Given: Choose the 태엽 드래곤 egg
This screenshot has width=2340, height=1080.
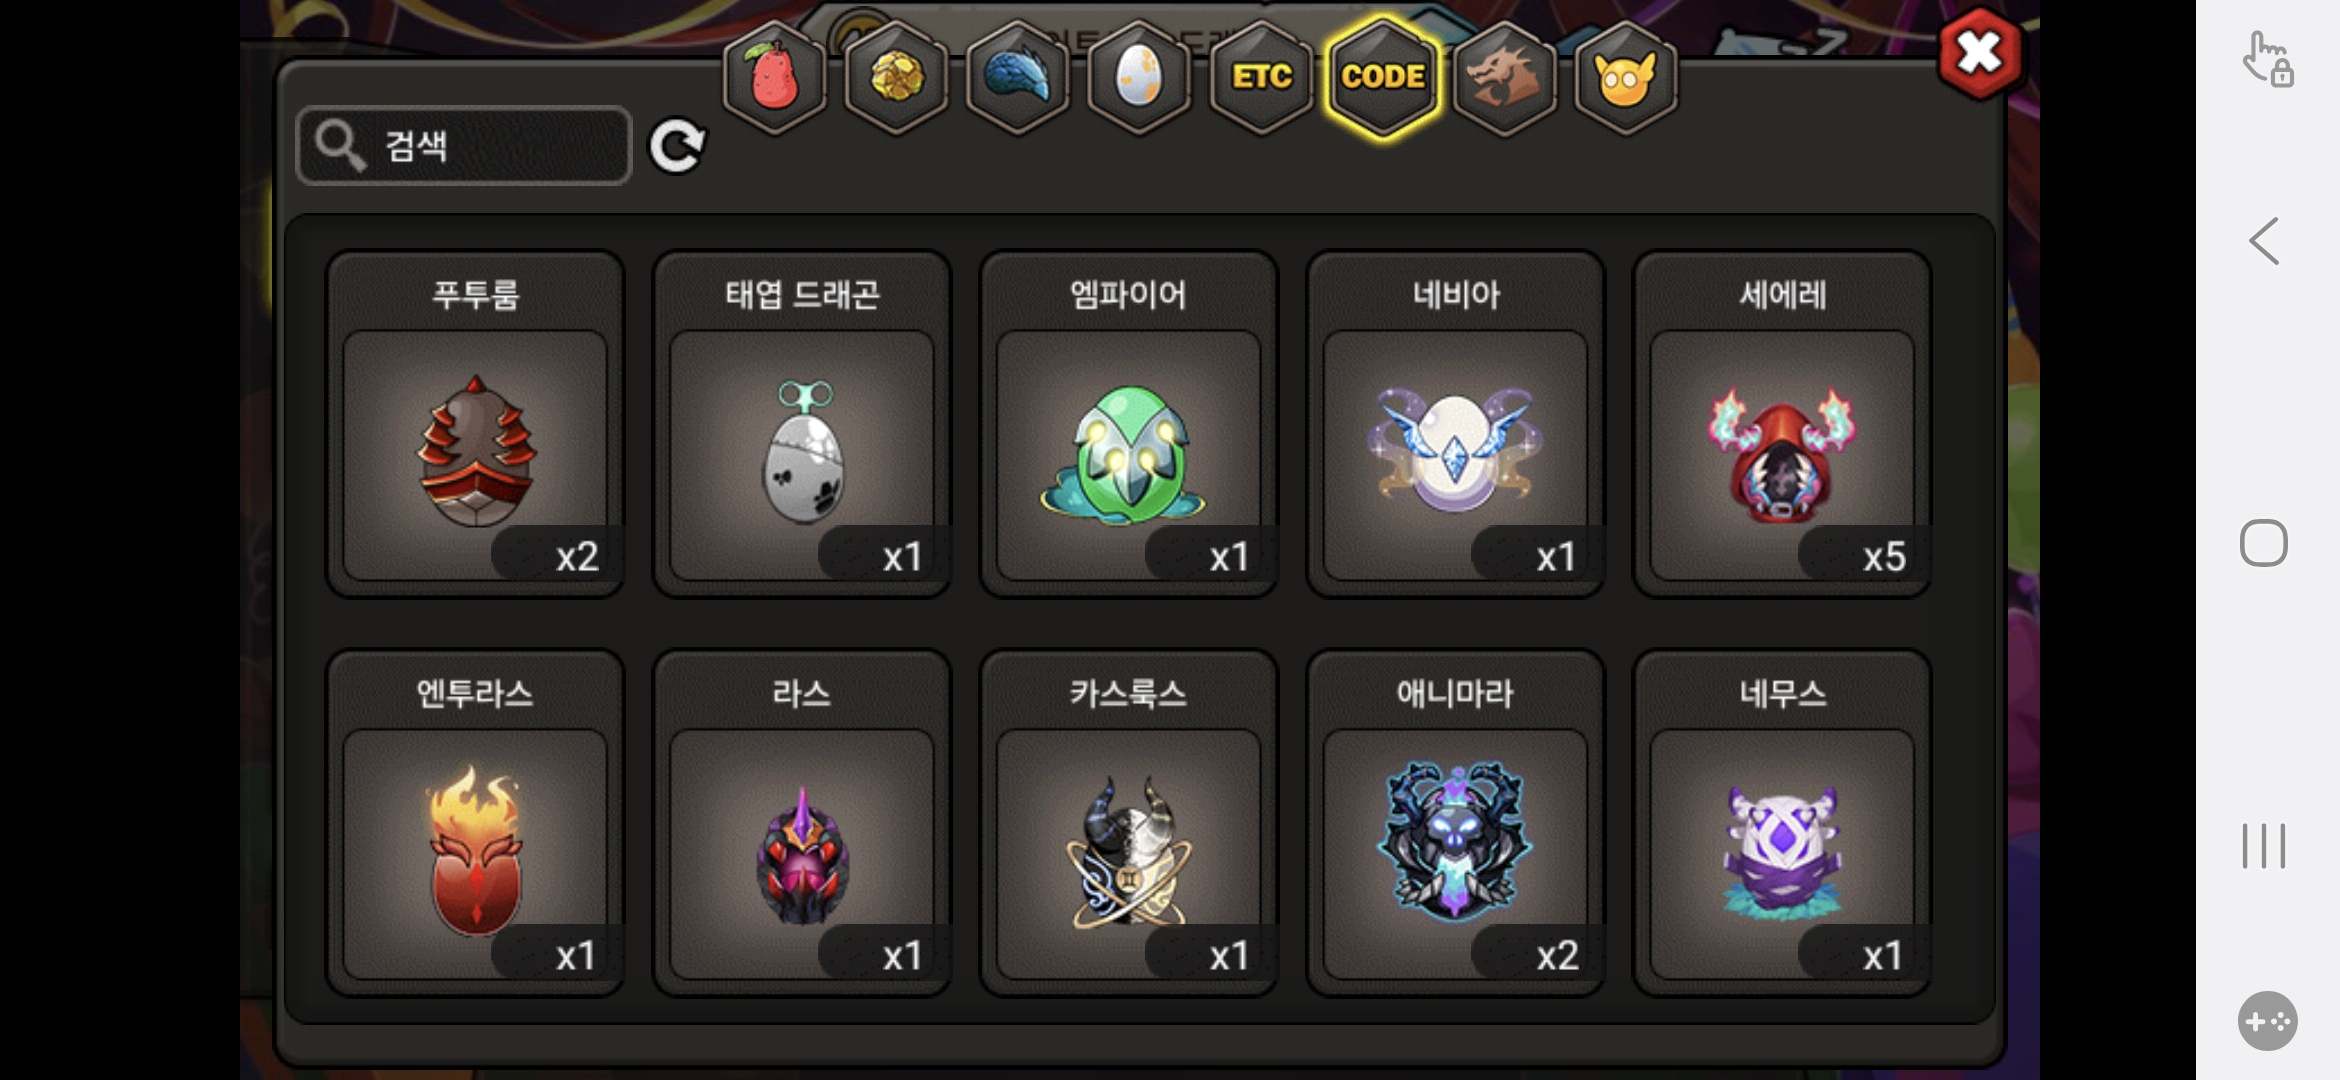Looking at the screenshot, I should pyautogui.click(x=802, y=424).
